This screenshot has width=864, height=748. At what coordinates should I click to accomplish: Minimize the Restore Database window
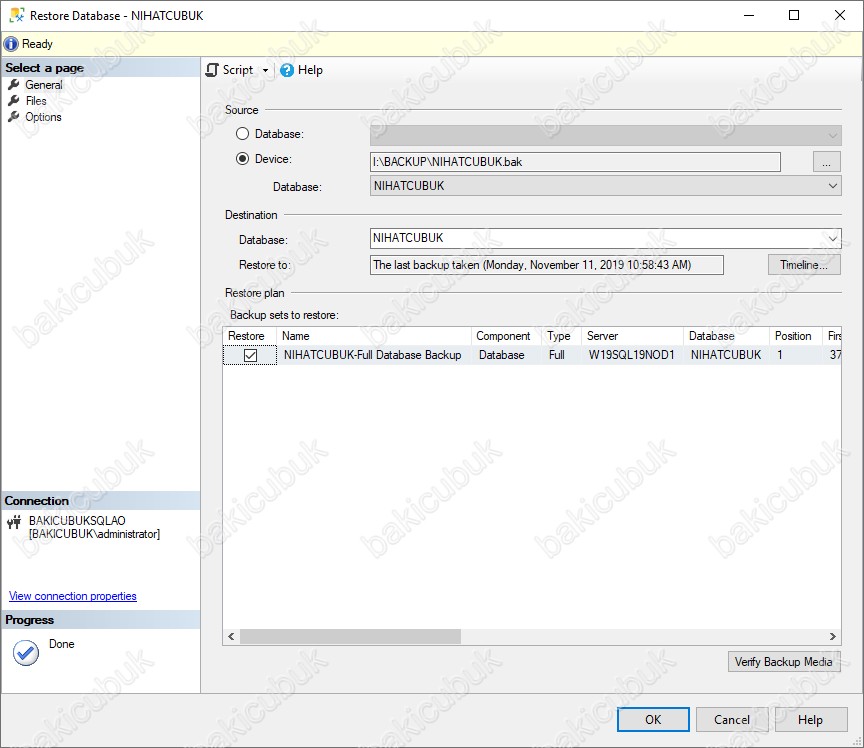coord(749,15)
